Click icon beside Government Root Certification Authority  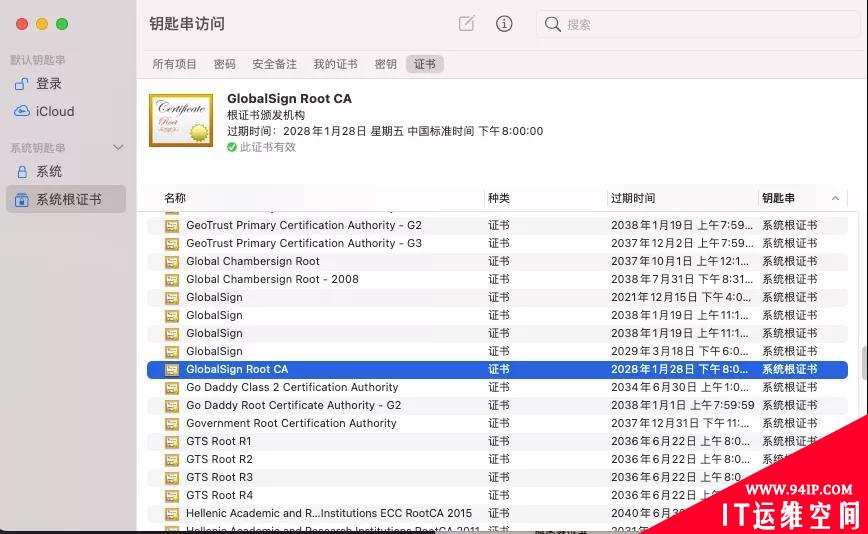point(172,423)
